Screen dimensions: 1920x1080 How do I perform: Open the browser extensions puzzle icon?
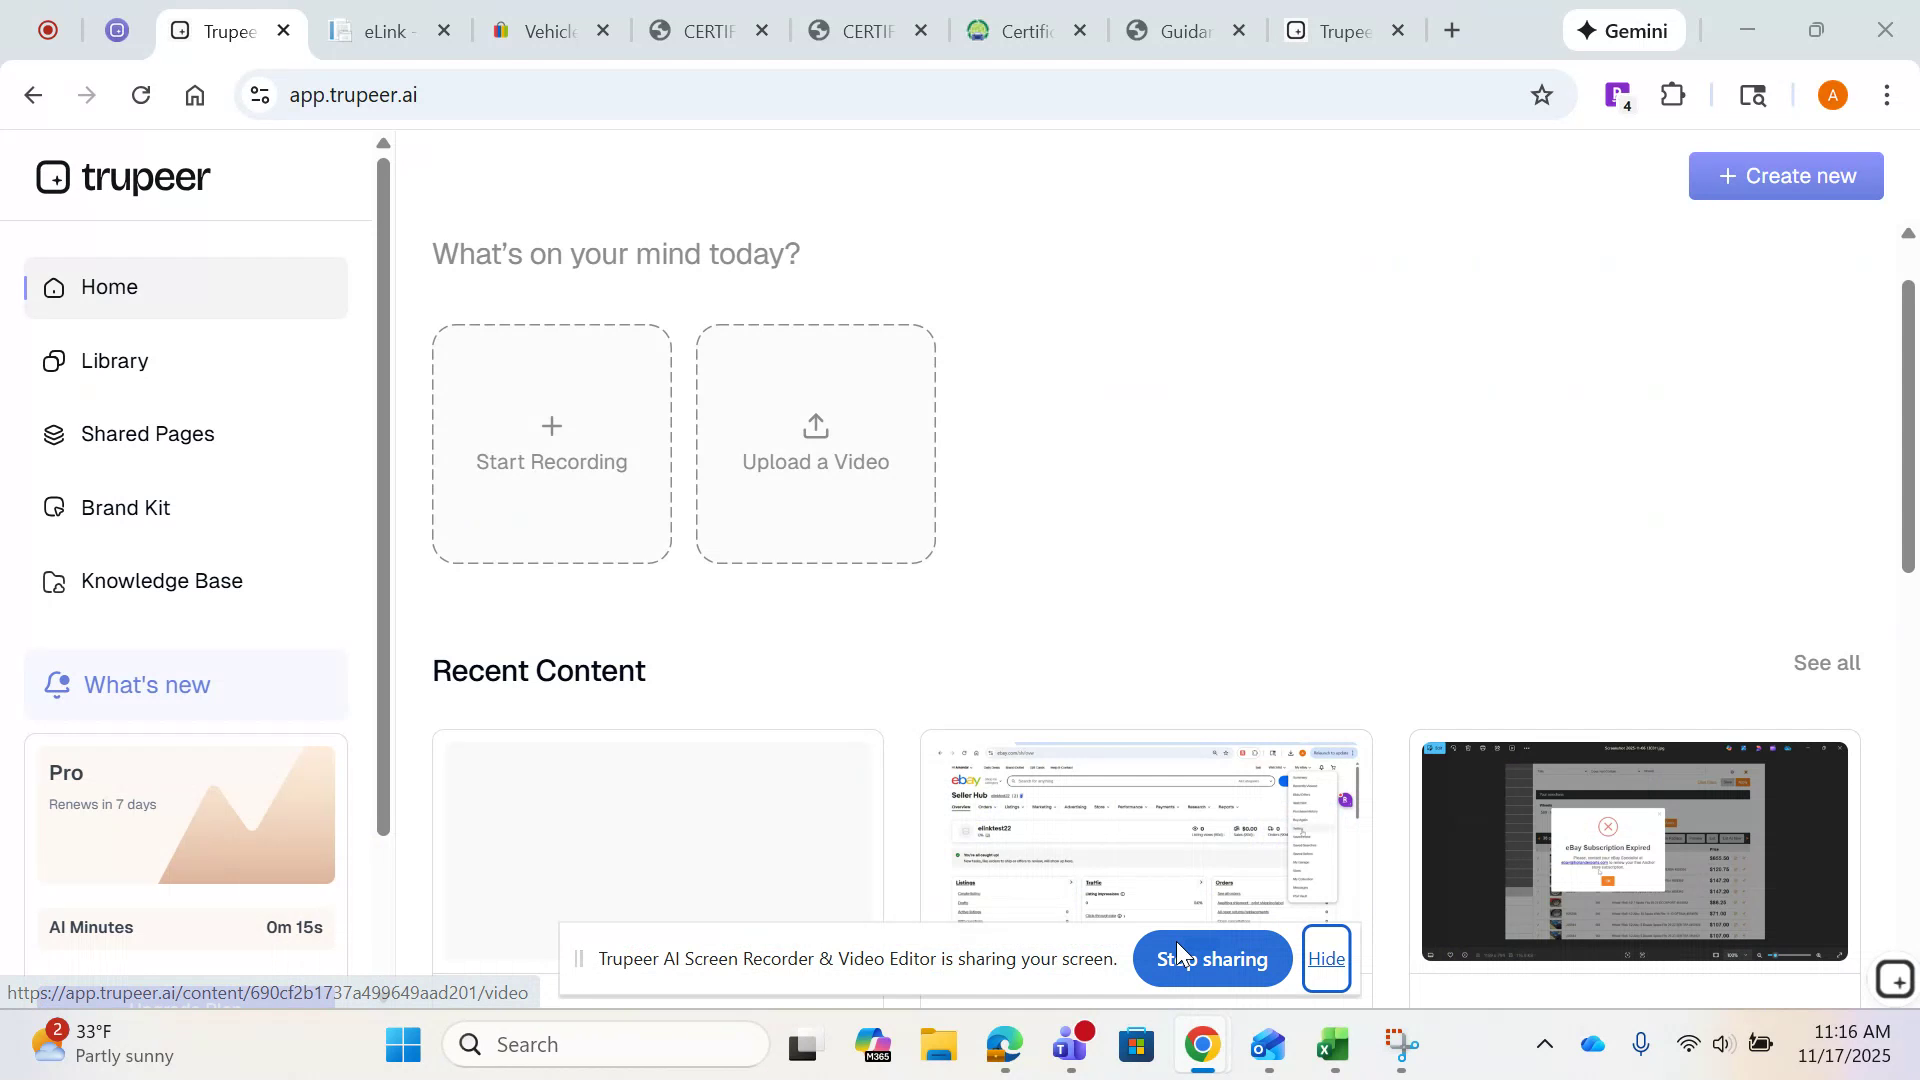pos(1672,95)
